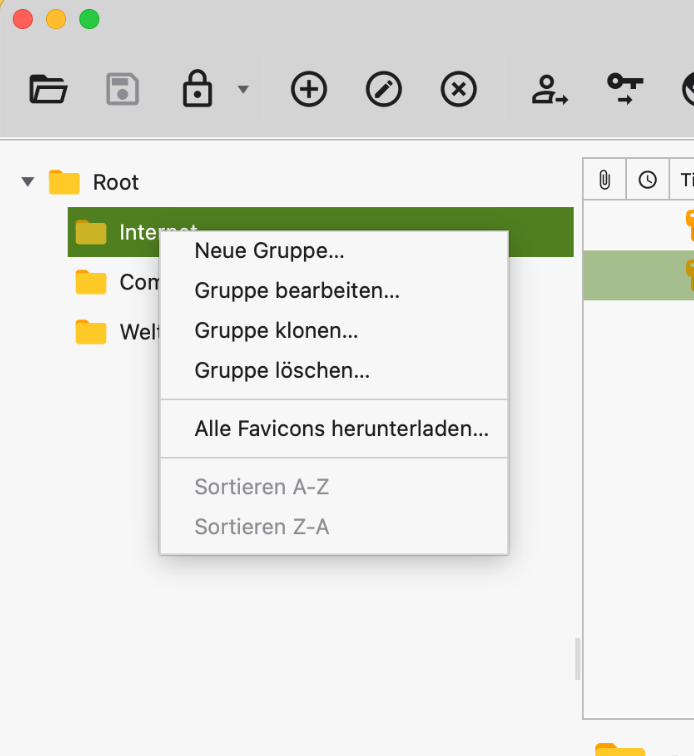Click the open database folder icon
Viewport: 694px width, 756px height.
[x=48, y=90]
